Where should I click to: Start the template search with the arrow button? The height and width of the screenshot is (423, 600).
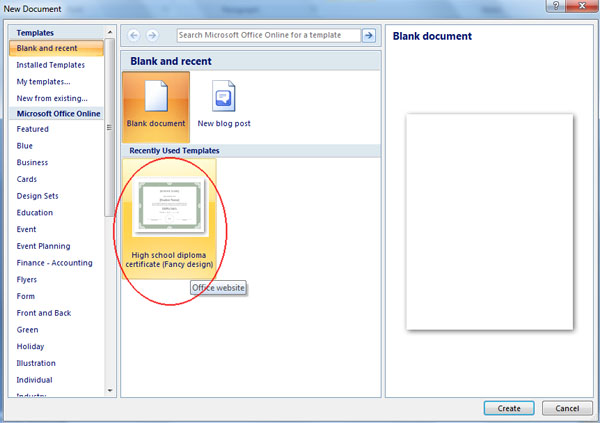[x=369, y=36]
